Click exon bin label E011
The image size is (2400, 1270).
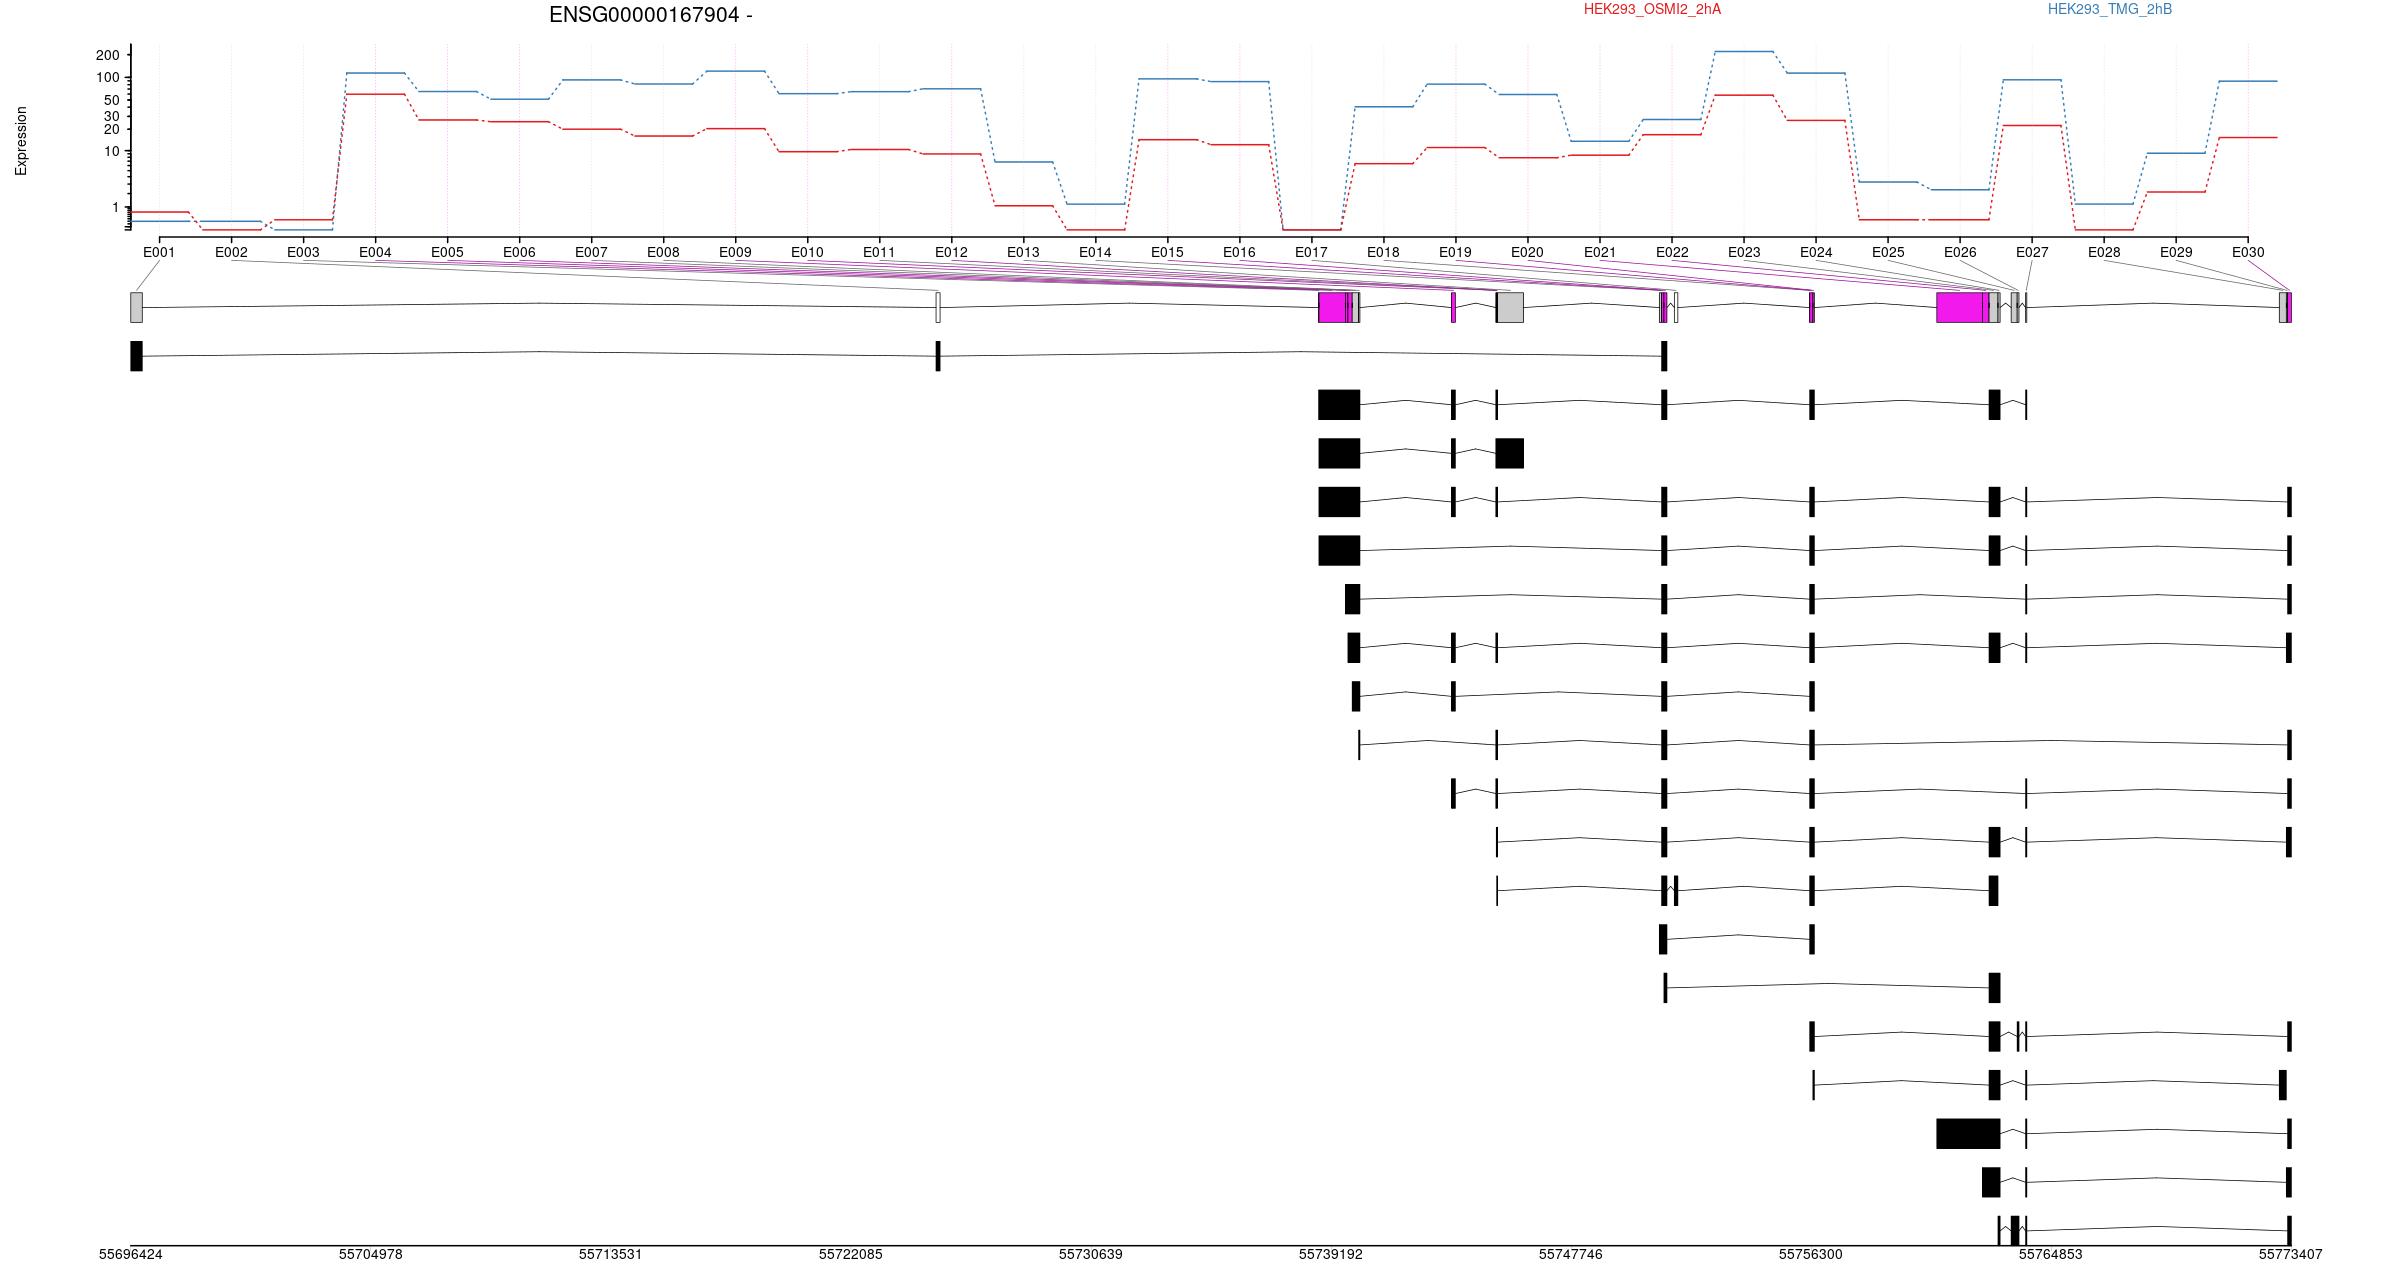[x=879, y=252]
